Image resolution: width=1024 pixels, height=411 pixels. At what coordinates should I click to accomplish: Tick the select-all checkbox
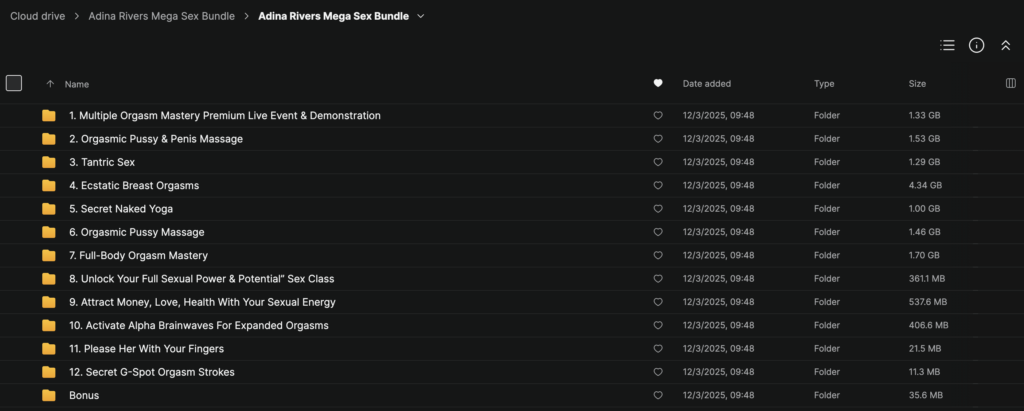(x=14, y=84)
